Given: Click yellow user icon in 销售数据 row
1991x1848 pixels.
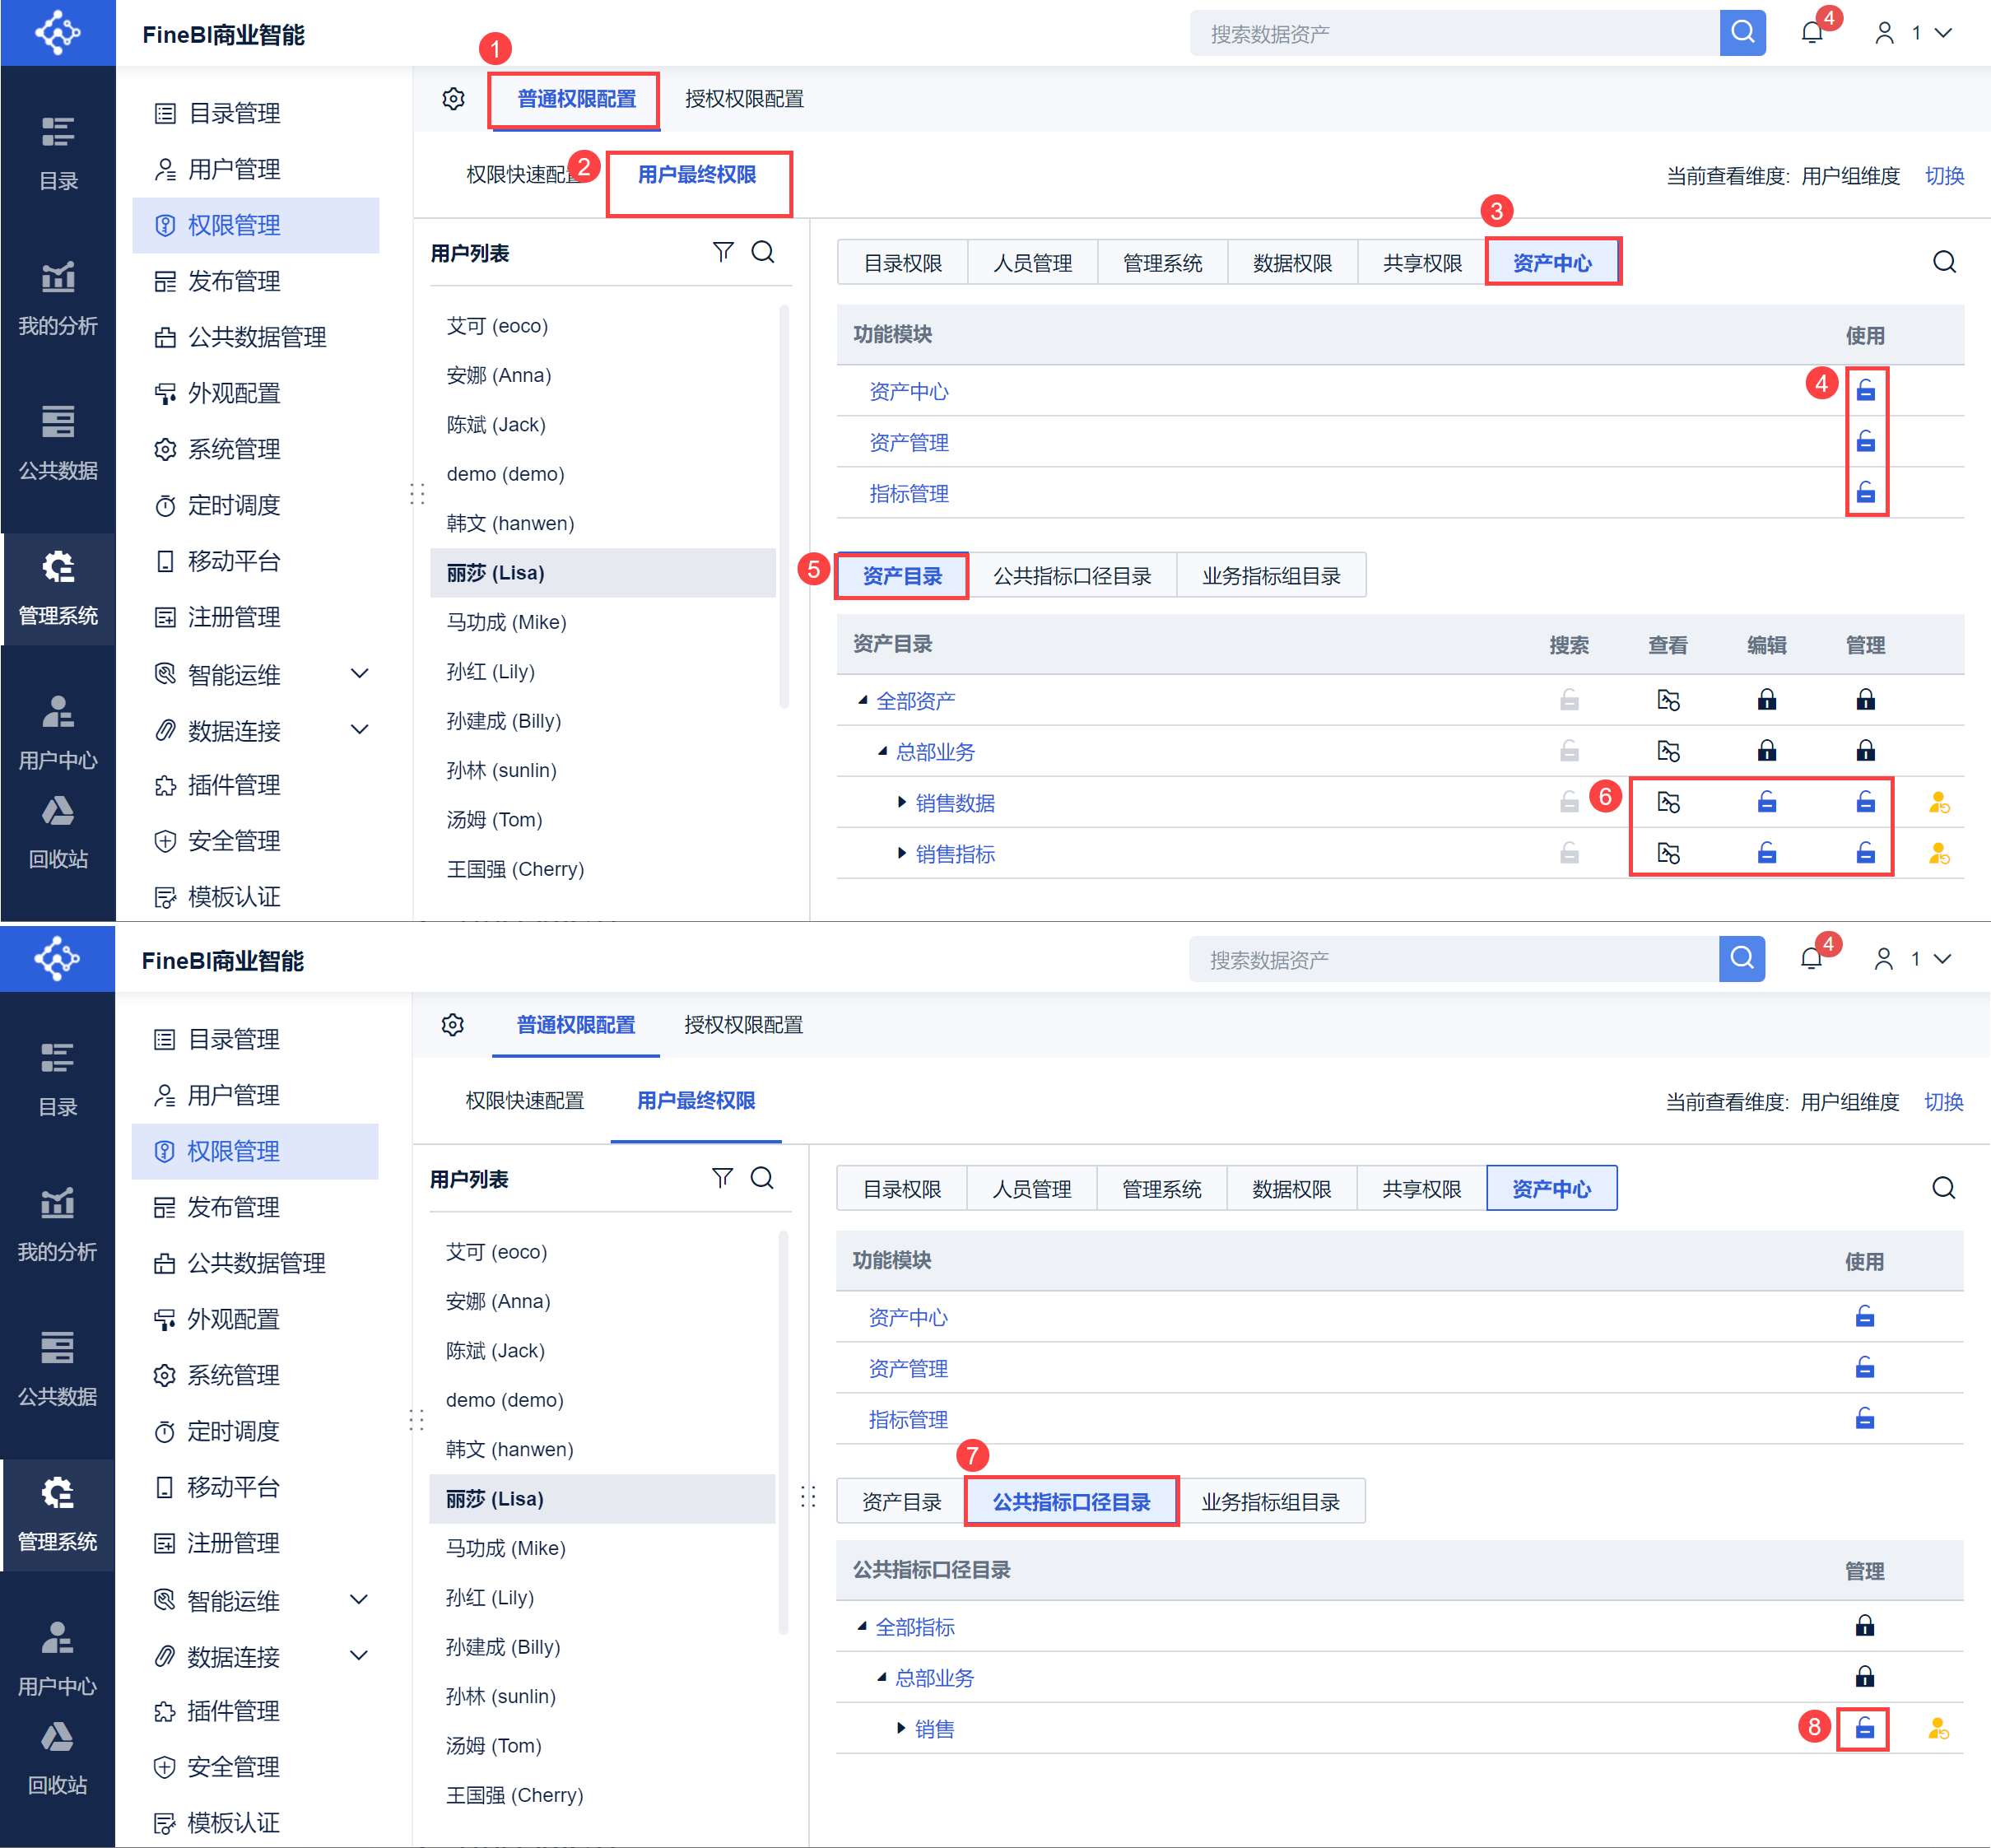Looking at the screenshot, I should click(1938, 802).
